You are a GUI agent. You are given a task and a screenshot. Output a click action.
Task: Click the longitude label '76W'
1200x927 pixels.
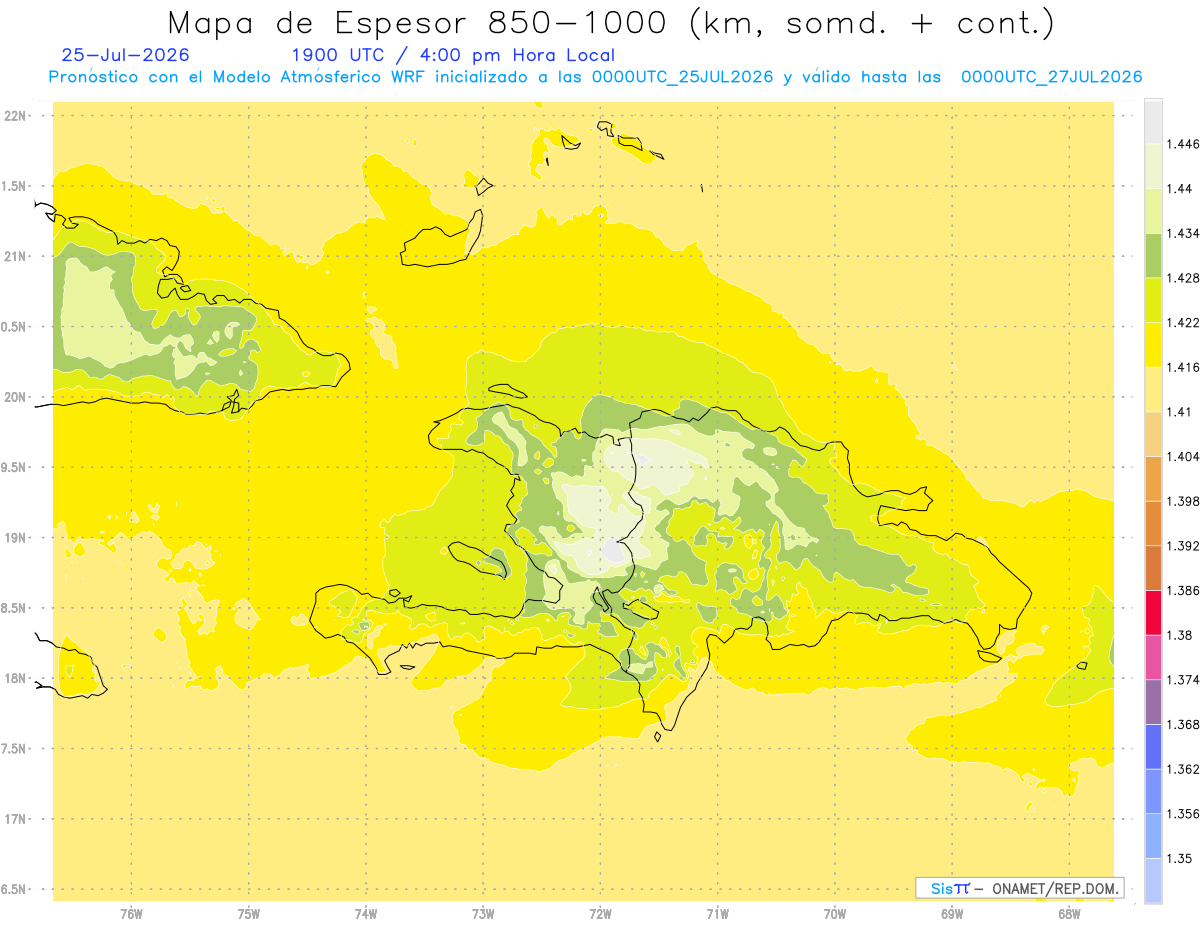[x=131, y=914]
